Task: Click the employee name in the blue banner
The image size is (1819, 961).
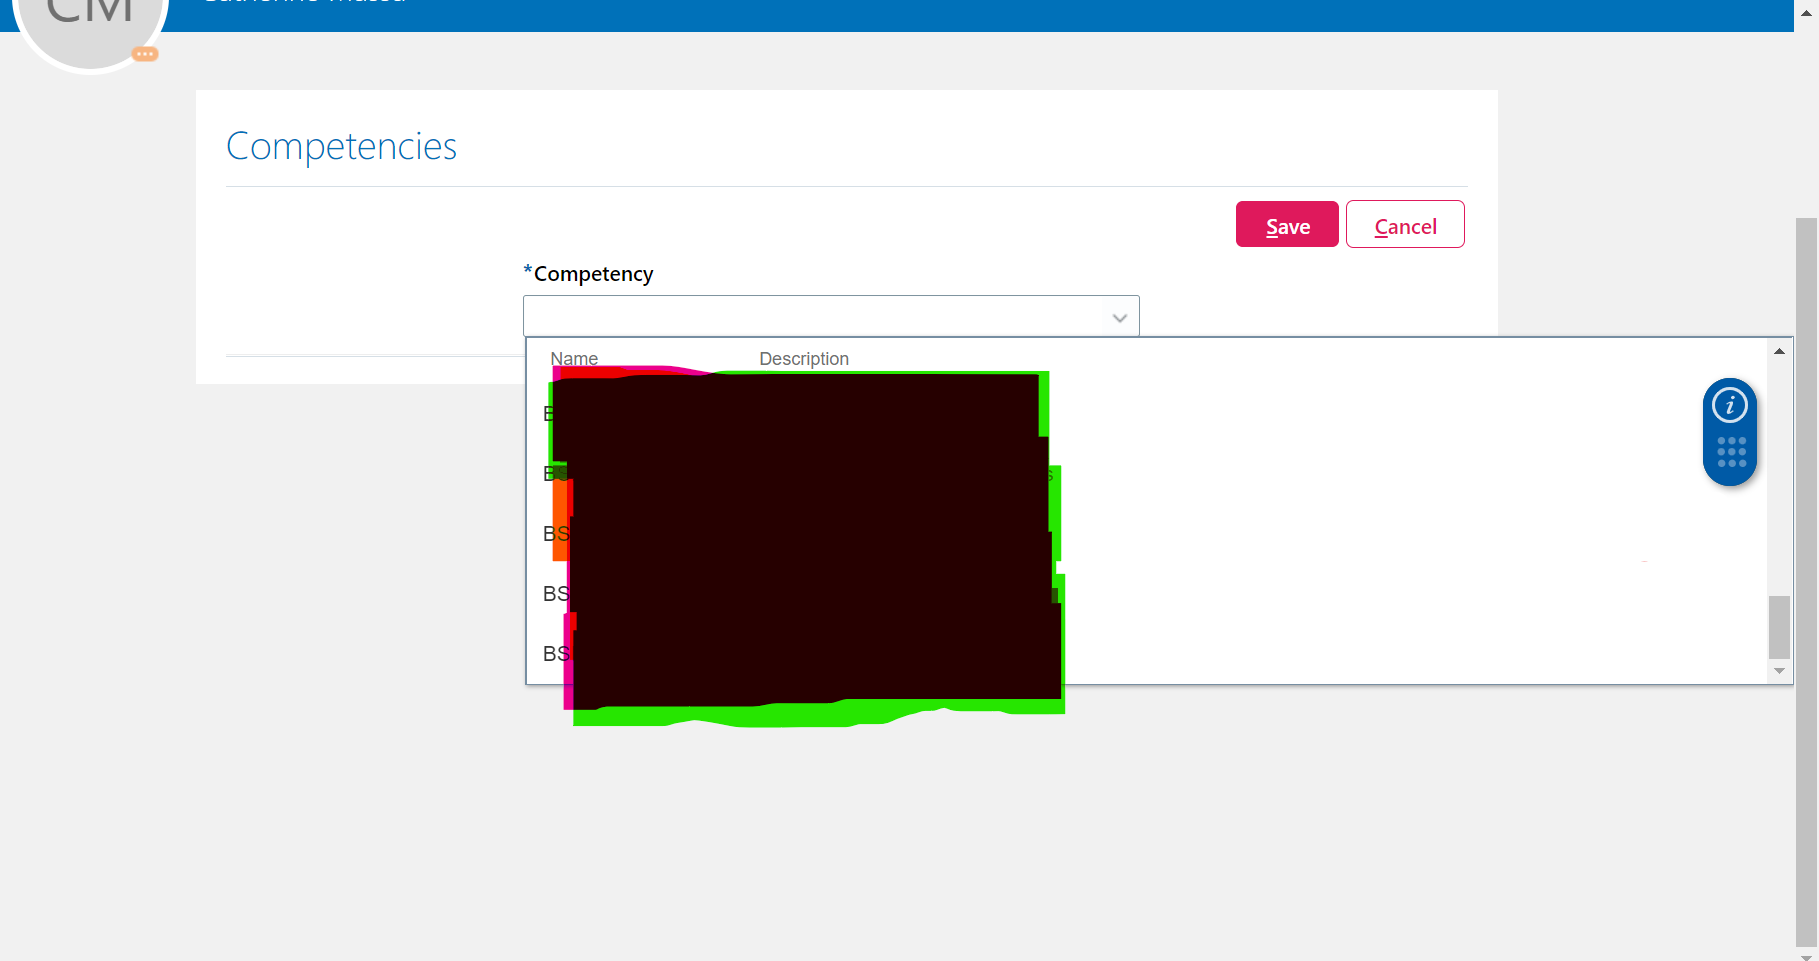Action: click(303, 4)
